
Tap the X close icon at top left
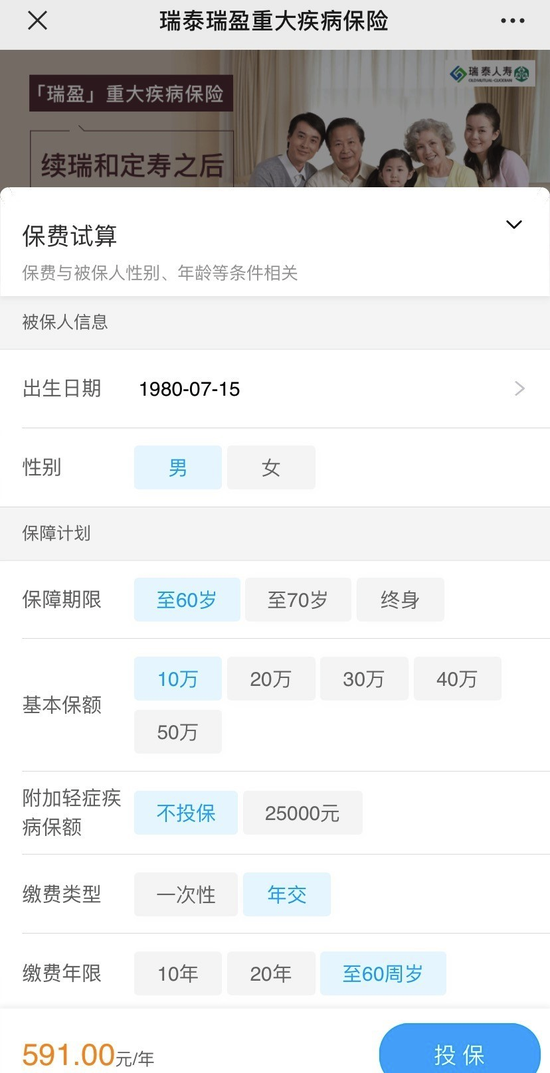pyautogui.click(x=37, y=21)
